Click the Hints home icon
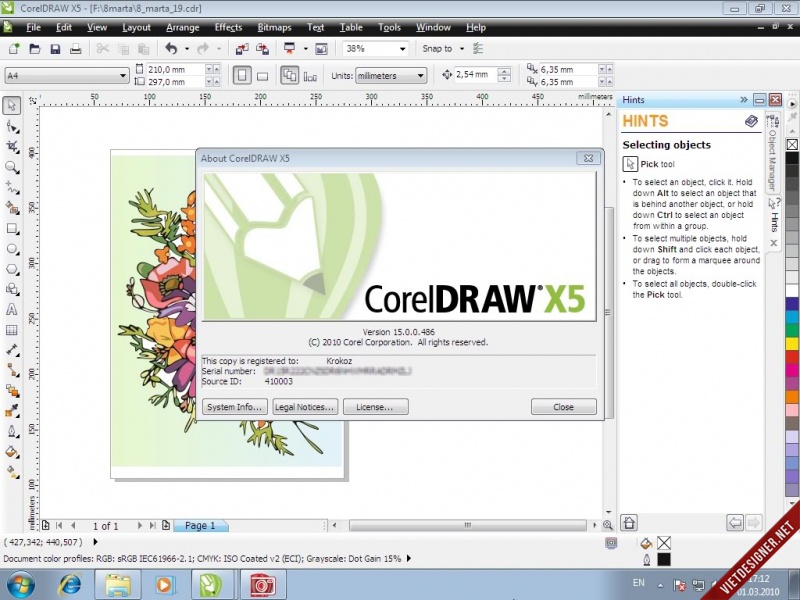Image resolution: width=800 pixels, height=600 pixels. coord(629,522)
